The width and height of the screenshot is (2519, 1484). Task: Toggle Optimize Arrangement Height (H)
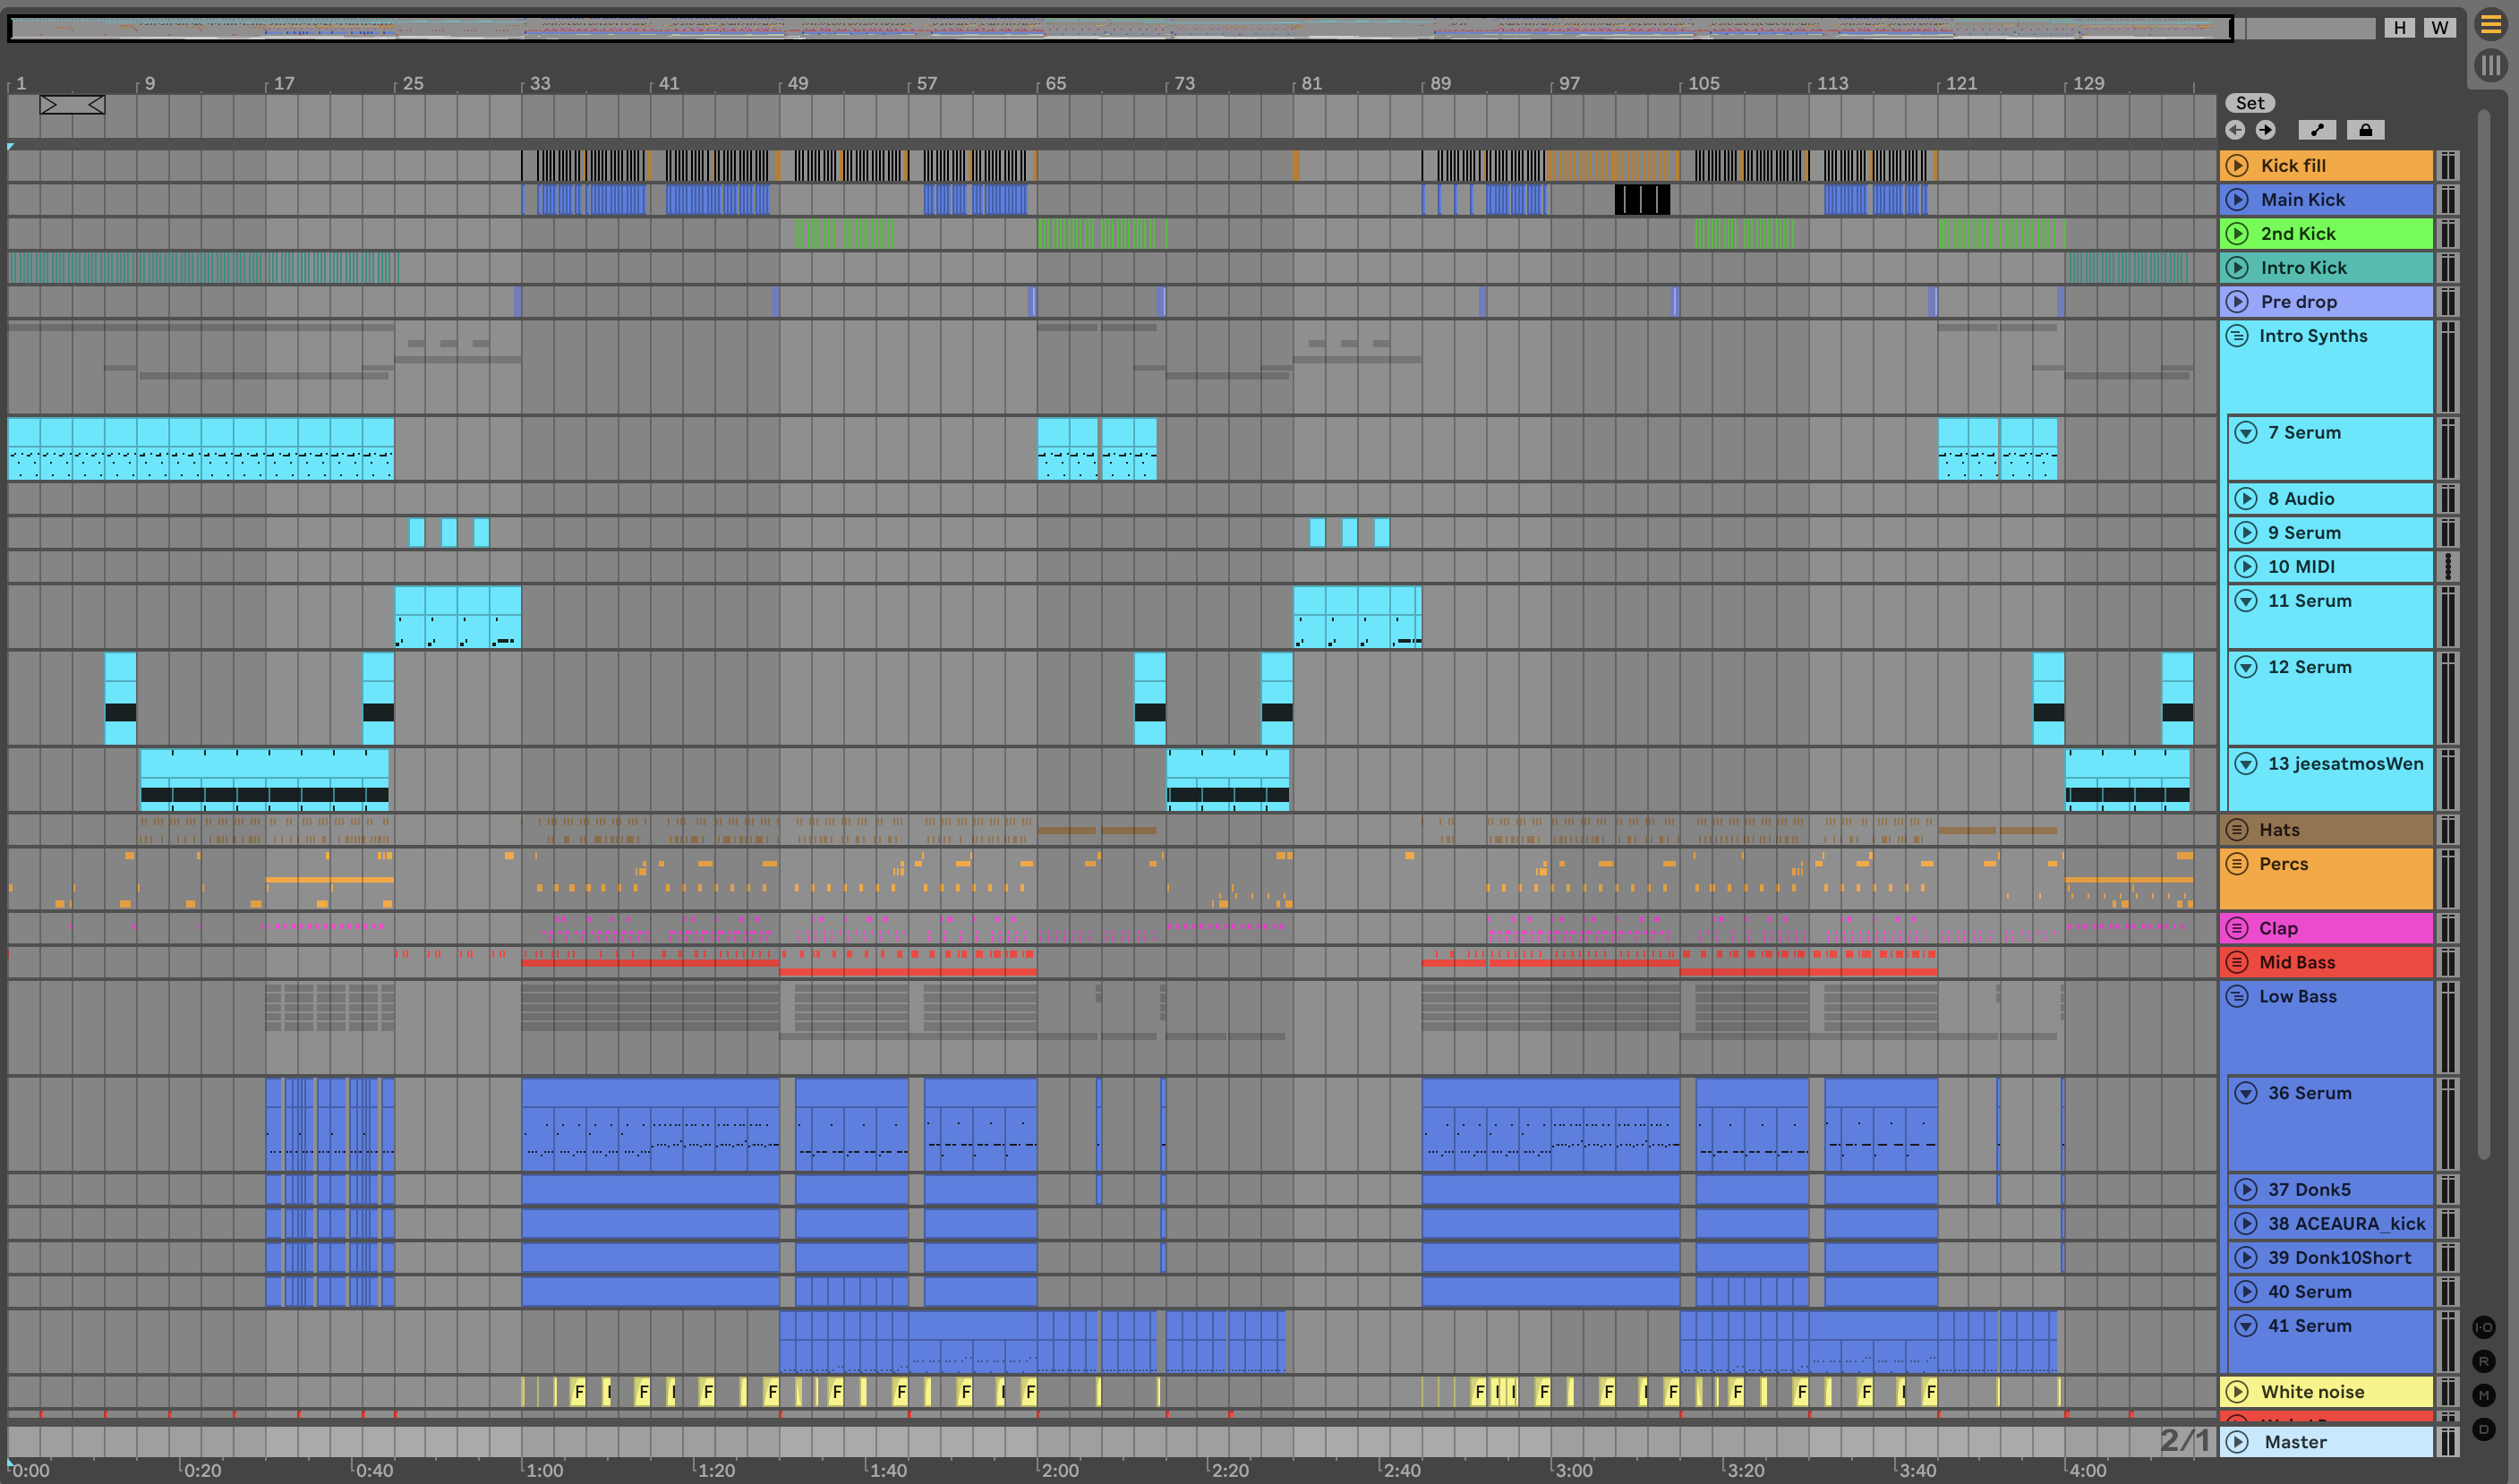click(2399, 28)
